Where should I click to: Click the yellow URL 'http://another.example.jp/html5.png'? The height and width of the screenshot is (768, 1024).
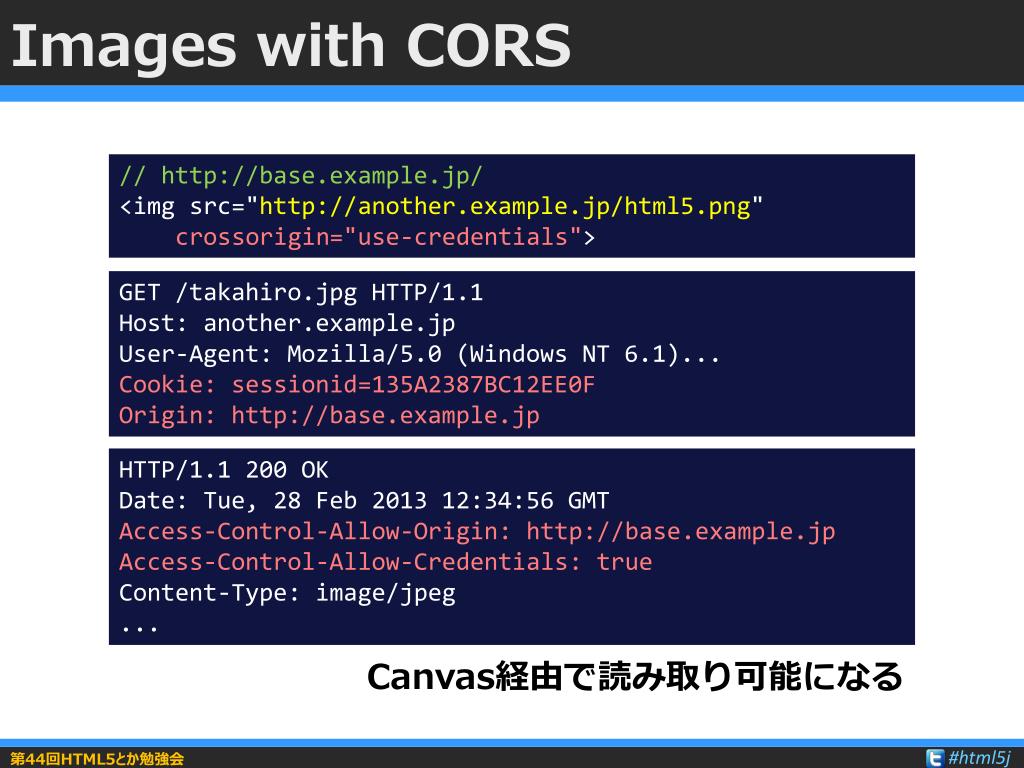coord(505,206)
